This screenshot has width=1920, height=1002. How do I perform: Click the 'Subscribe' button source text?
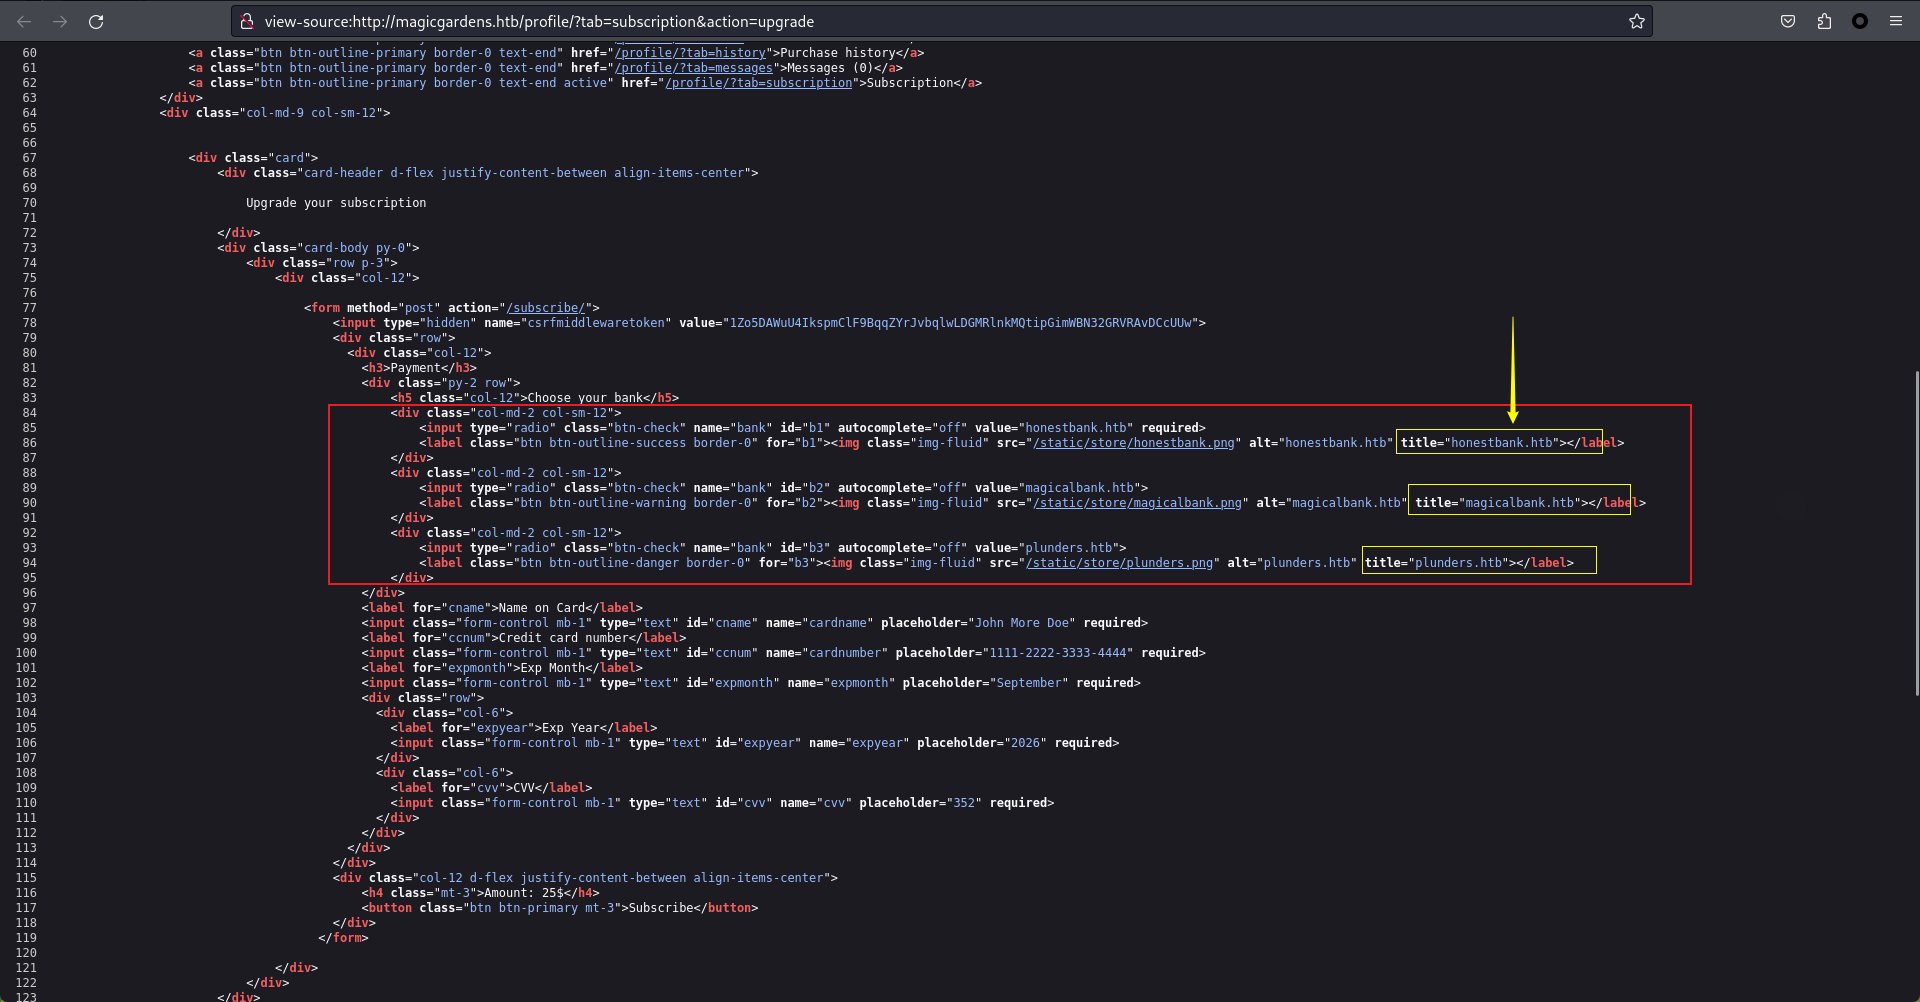pyautogui.click(x=661, y=908)
